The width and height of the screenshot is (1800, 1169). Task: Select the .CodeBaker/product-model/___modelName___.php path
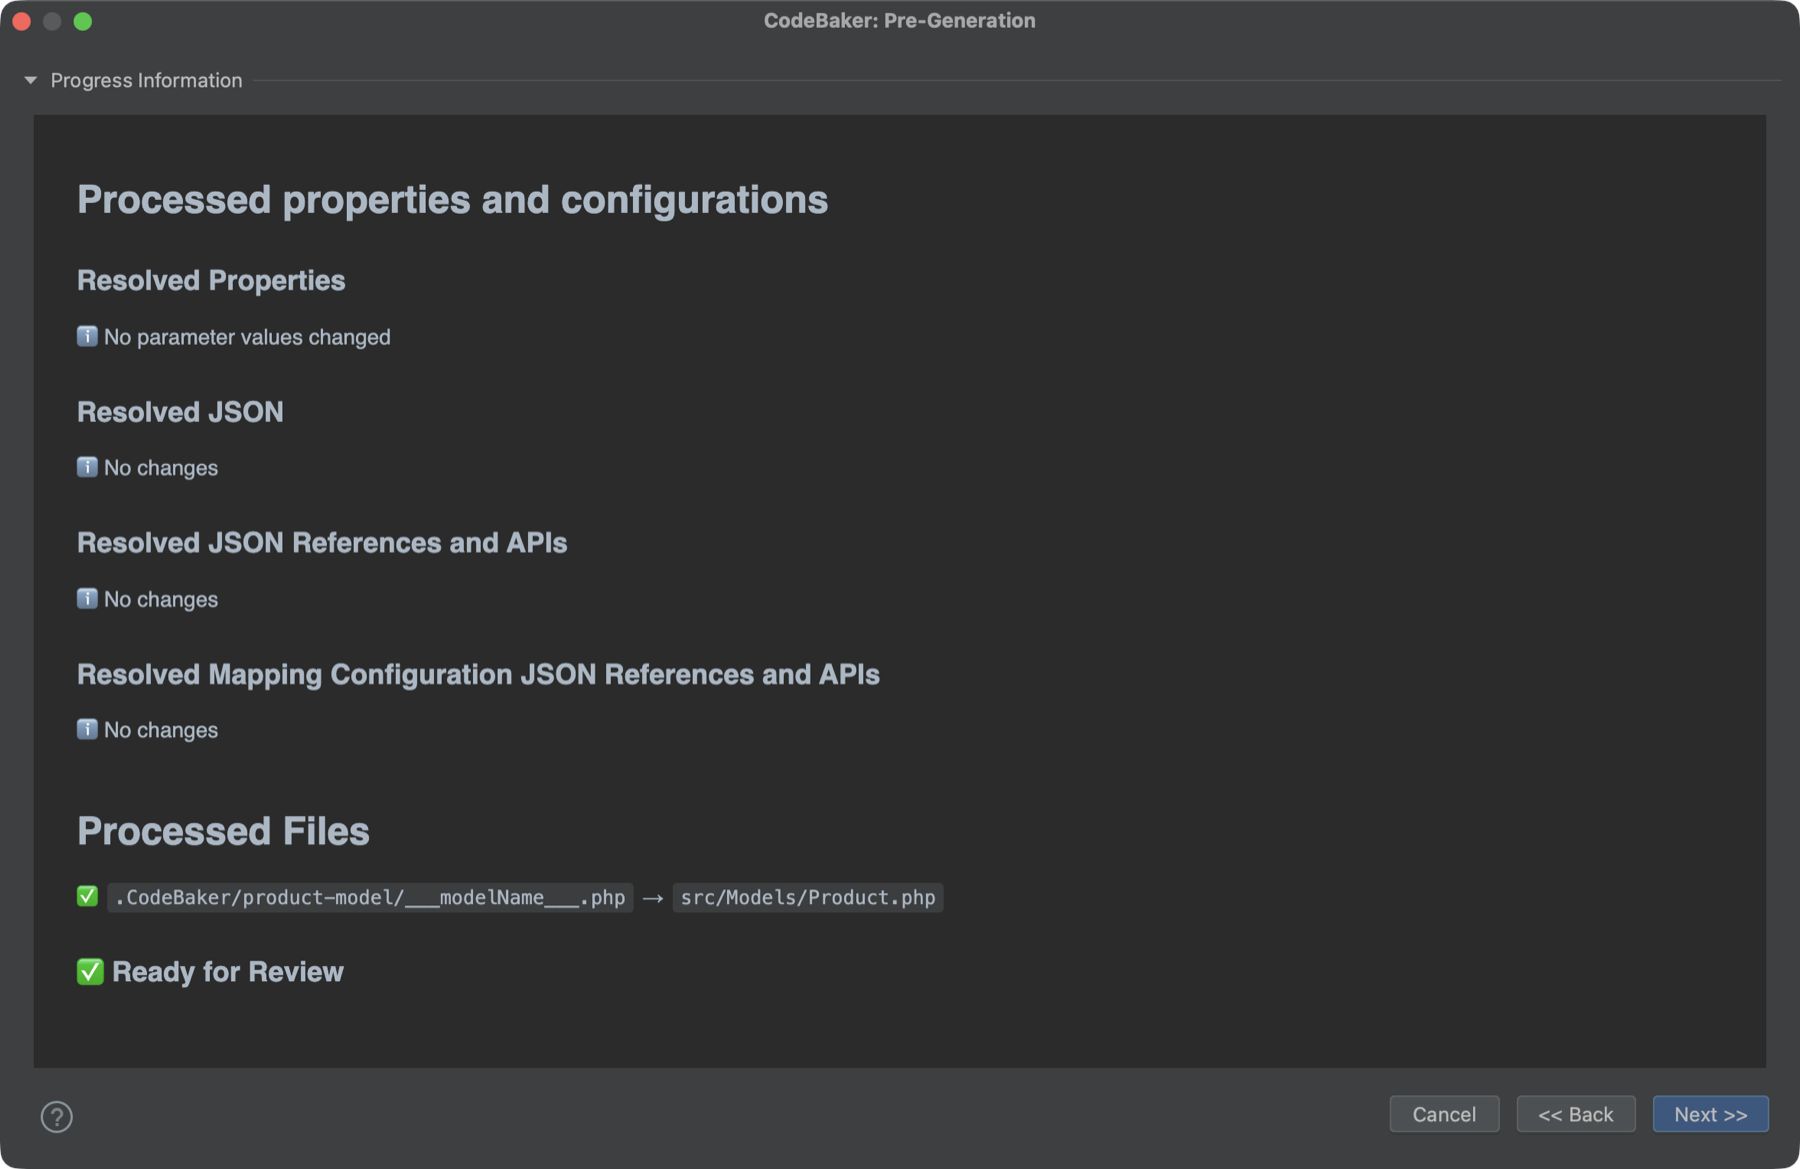(x=370, y=897)
